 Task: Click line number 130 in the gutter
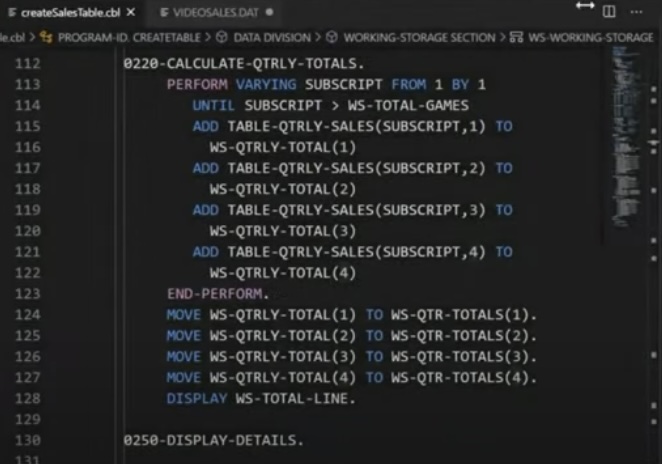pyautogui.click(x=28, y=440)
